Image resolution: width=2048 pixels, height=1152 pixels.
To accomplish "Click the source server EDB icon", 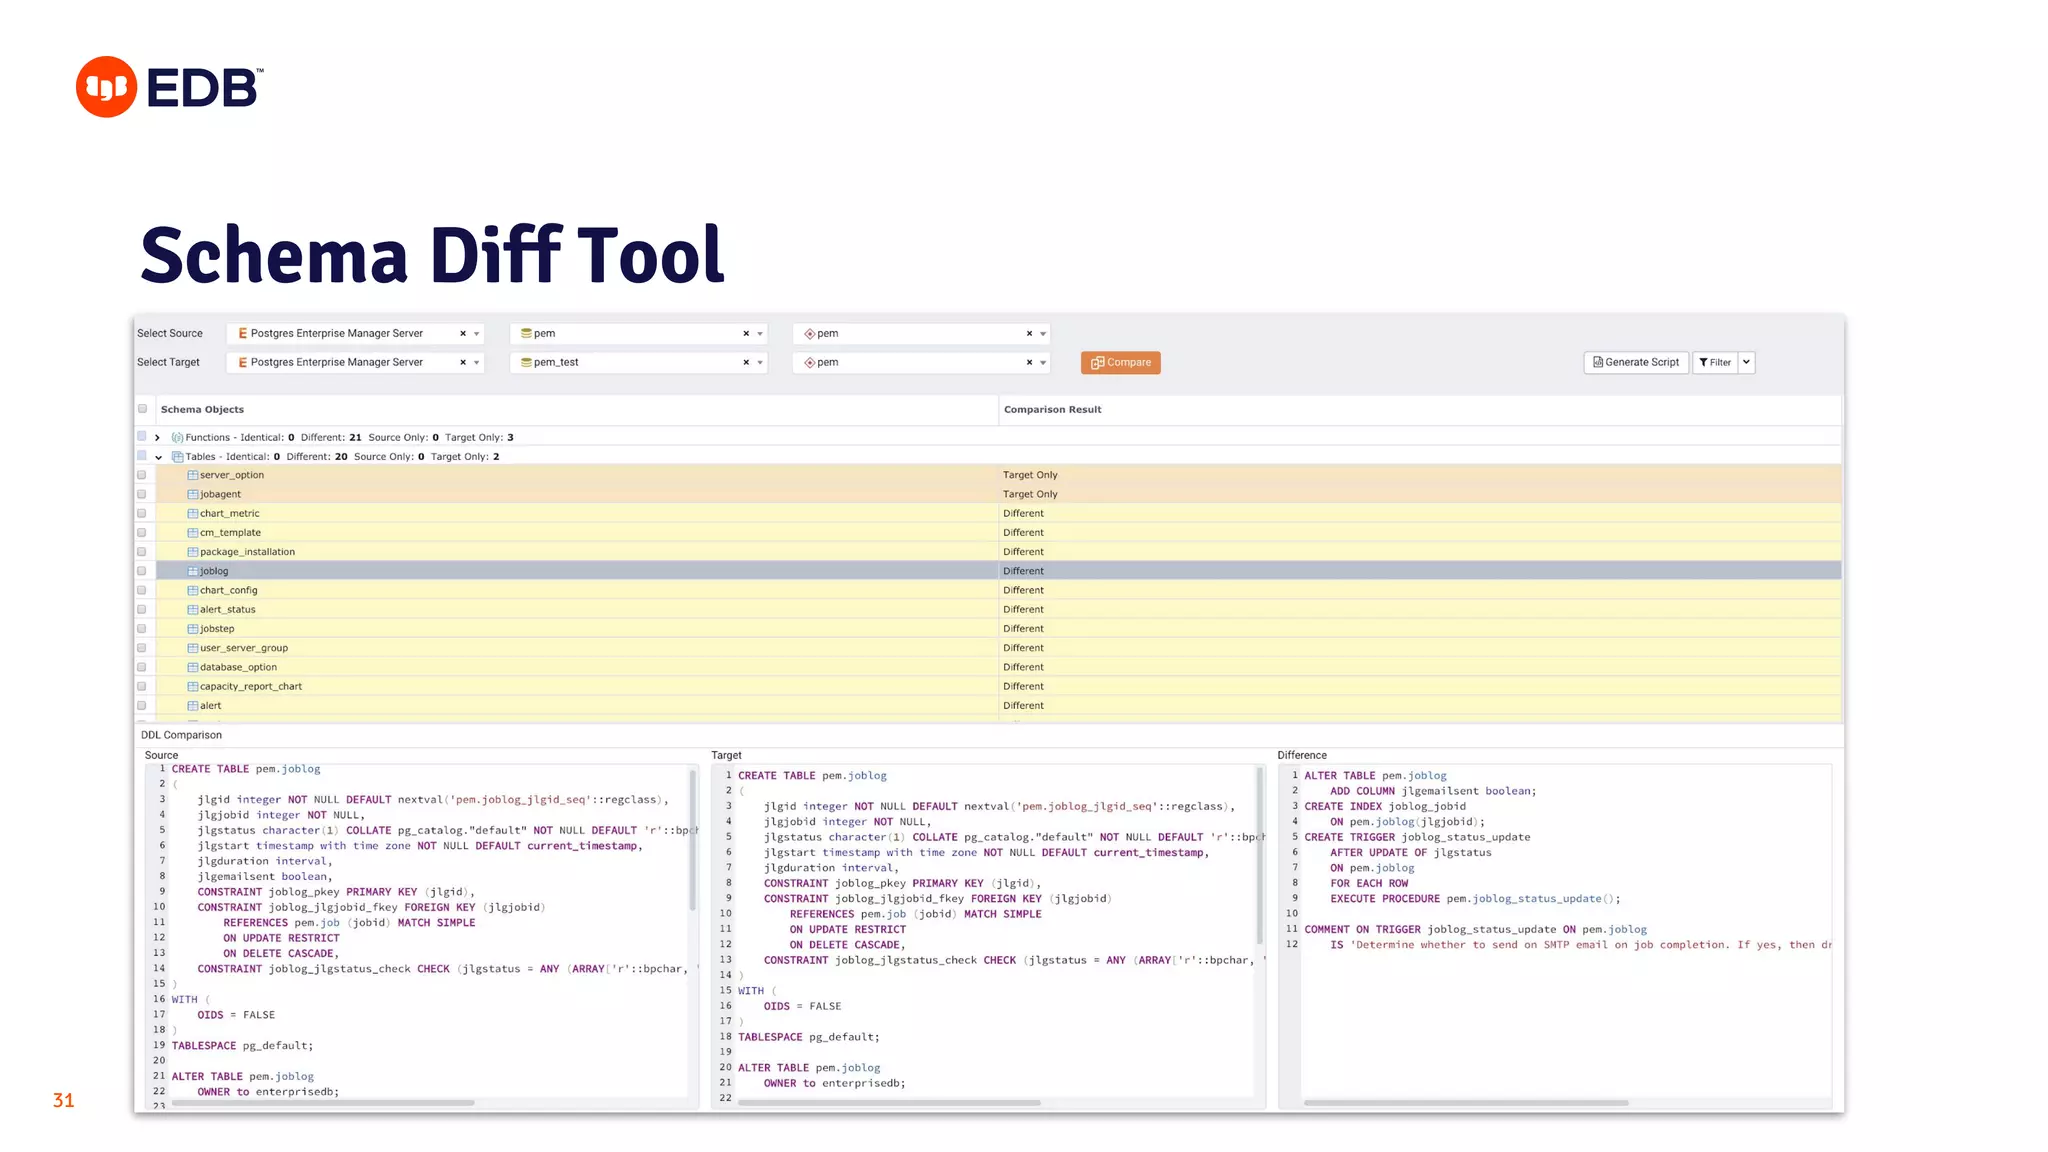I will point(243,334).
